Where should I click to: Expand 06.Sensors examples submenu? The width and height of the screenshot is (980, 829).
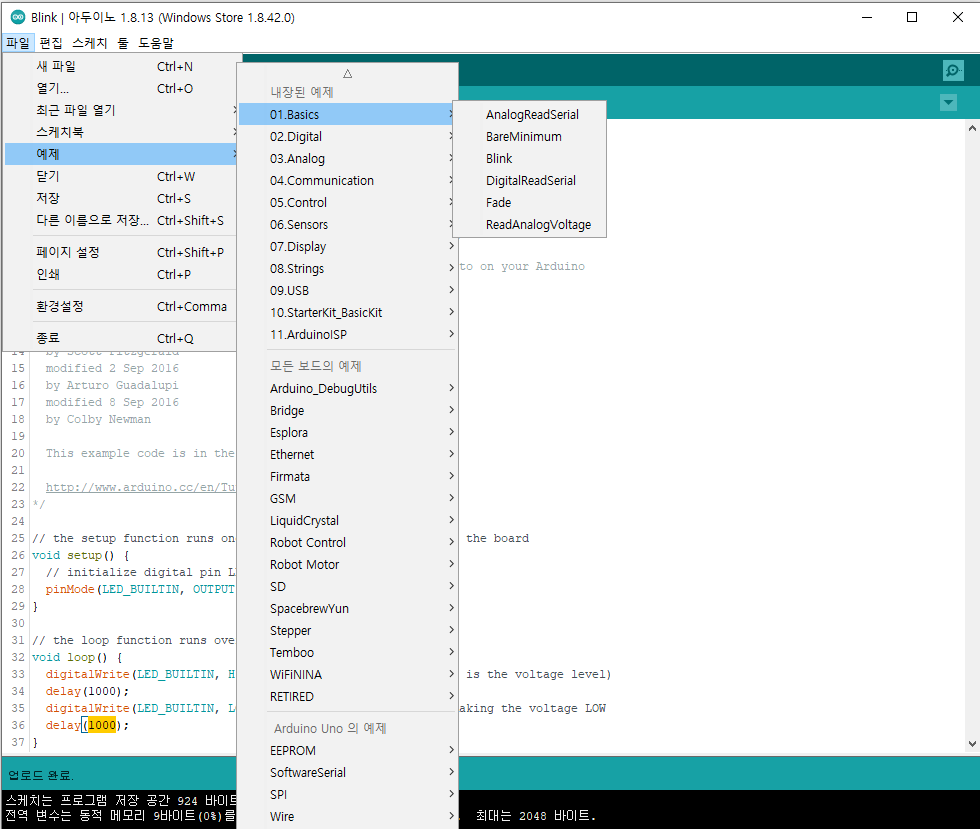(x=348, y=224)
